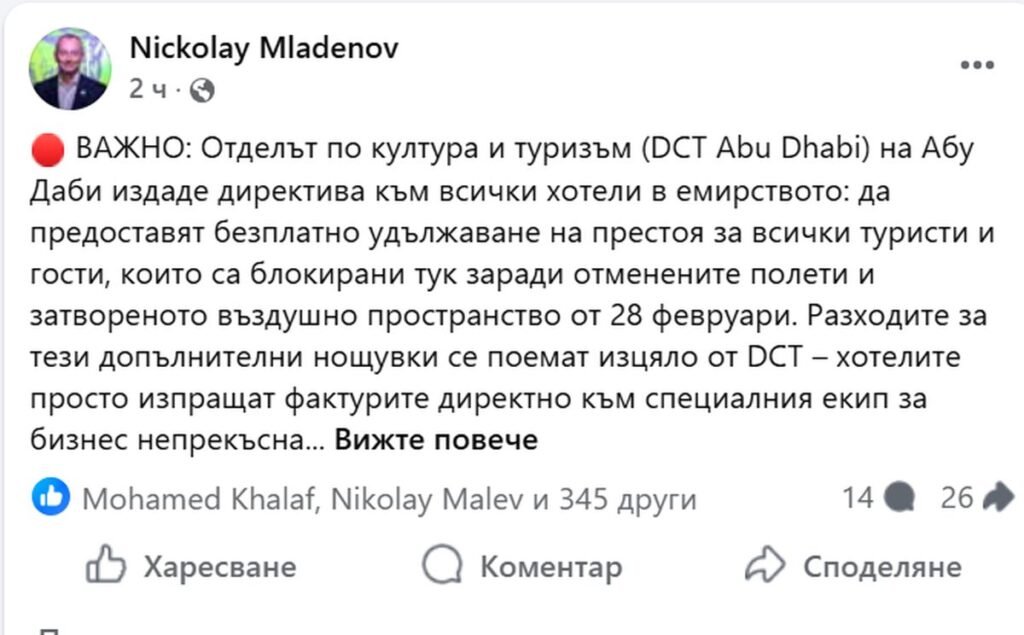Open the post timestamp "2 ч"
This screenshot has height=635, width=1024.
coord(147,90)
